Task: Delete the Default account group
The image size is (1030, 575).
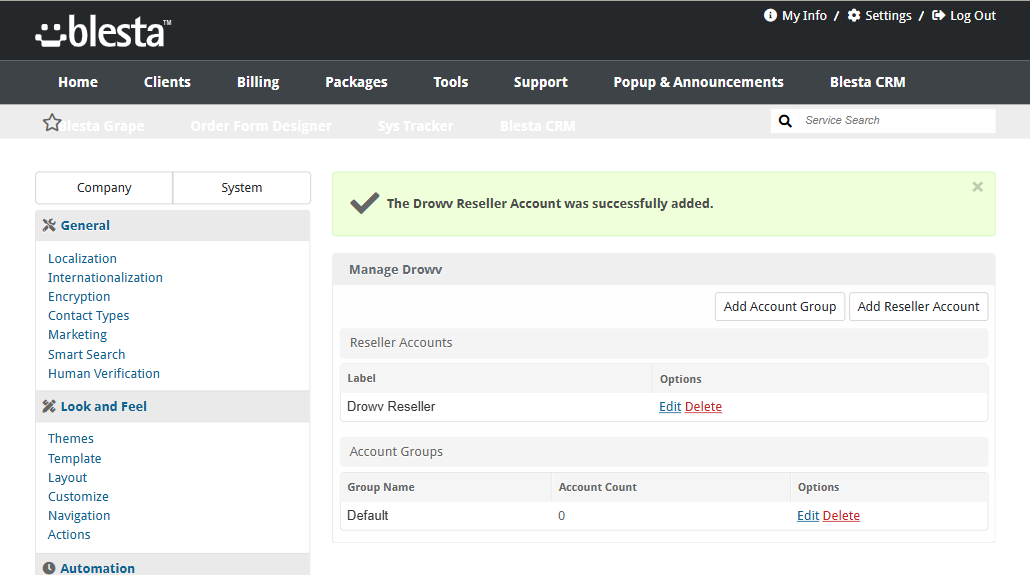Action: click(841, 516)
